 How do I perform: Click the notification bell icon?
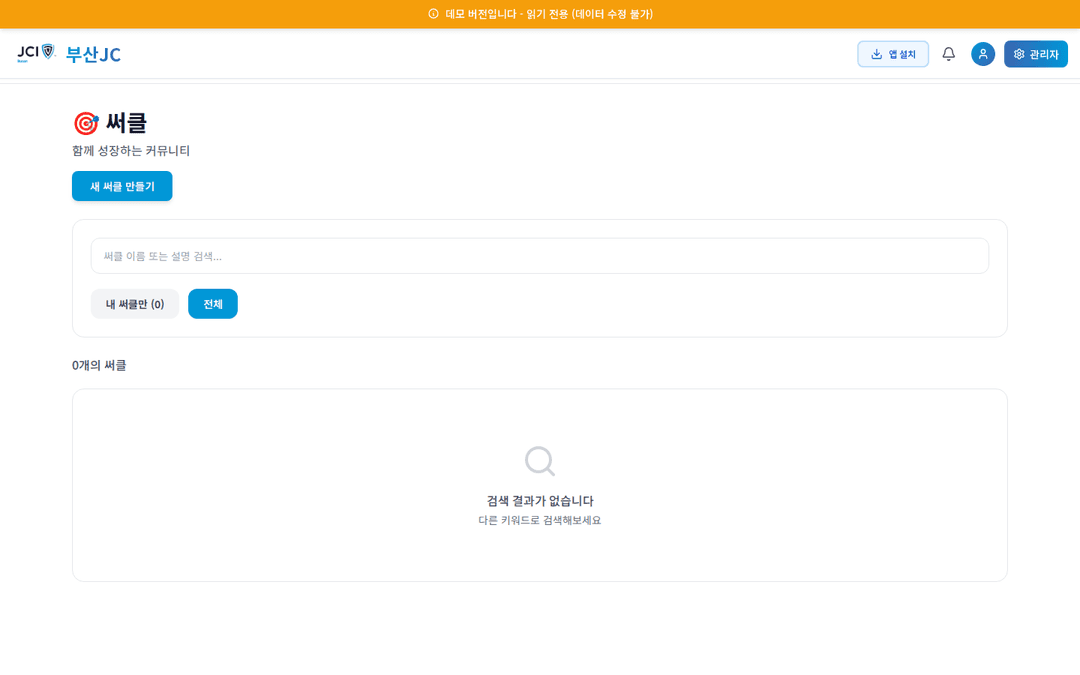point(948,54)
